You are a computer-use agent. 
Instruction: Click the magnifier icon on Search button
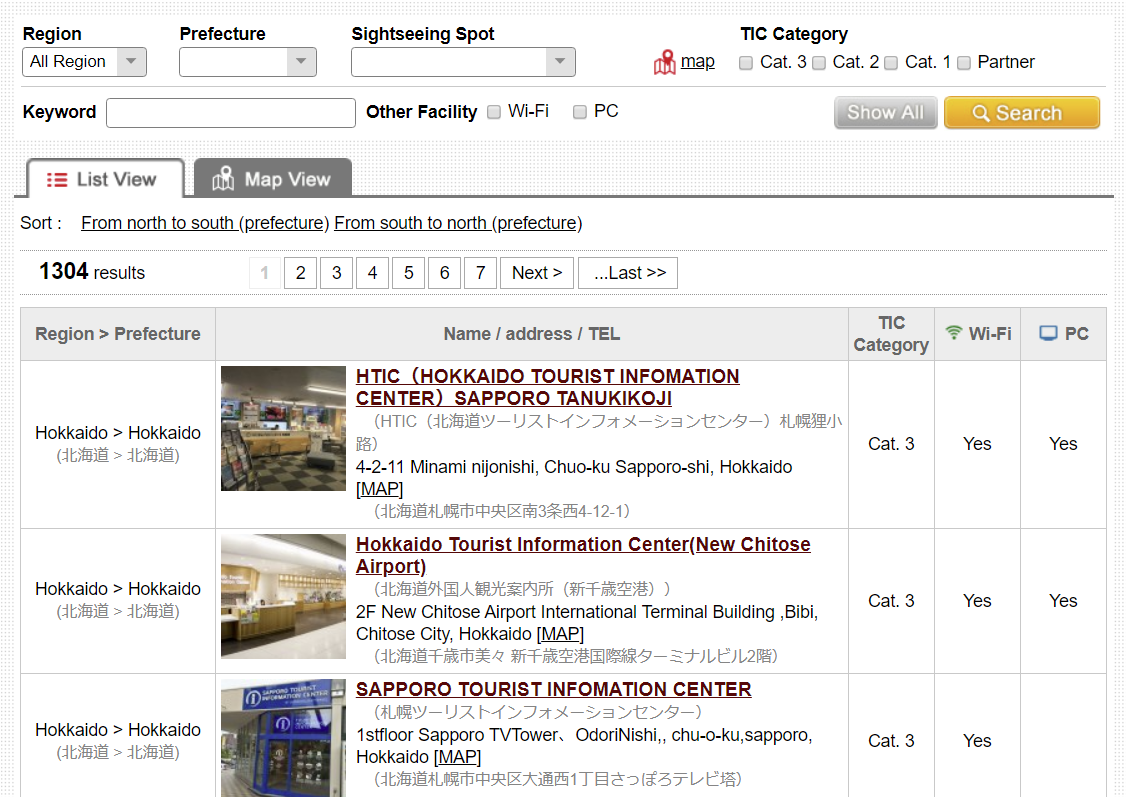point(980,113)
